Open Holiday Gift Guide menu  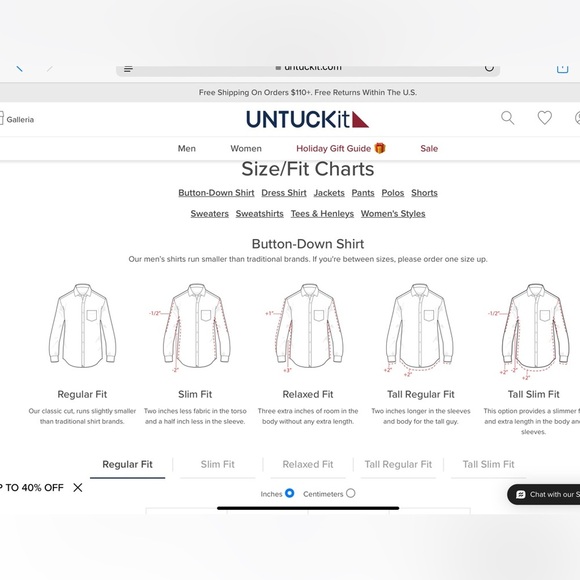pyautogui.click(x=341, y=148)
